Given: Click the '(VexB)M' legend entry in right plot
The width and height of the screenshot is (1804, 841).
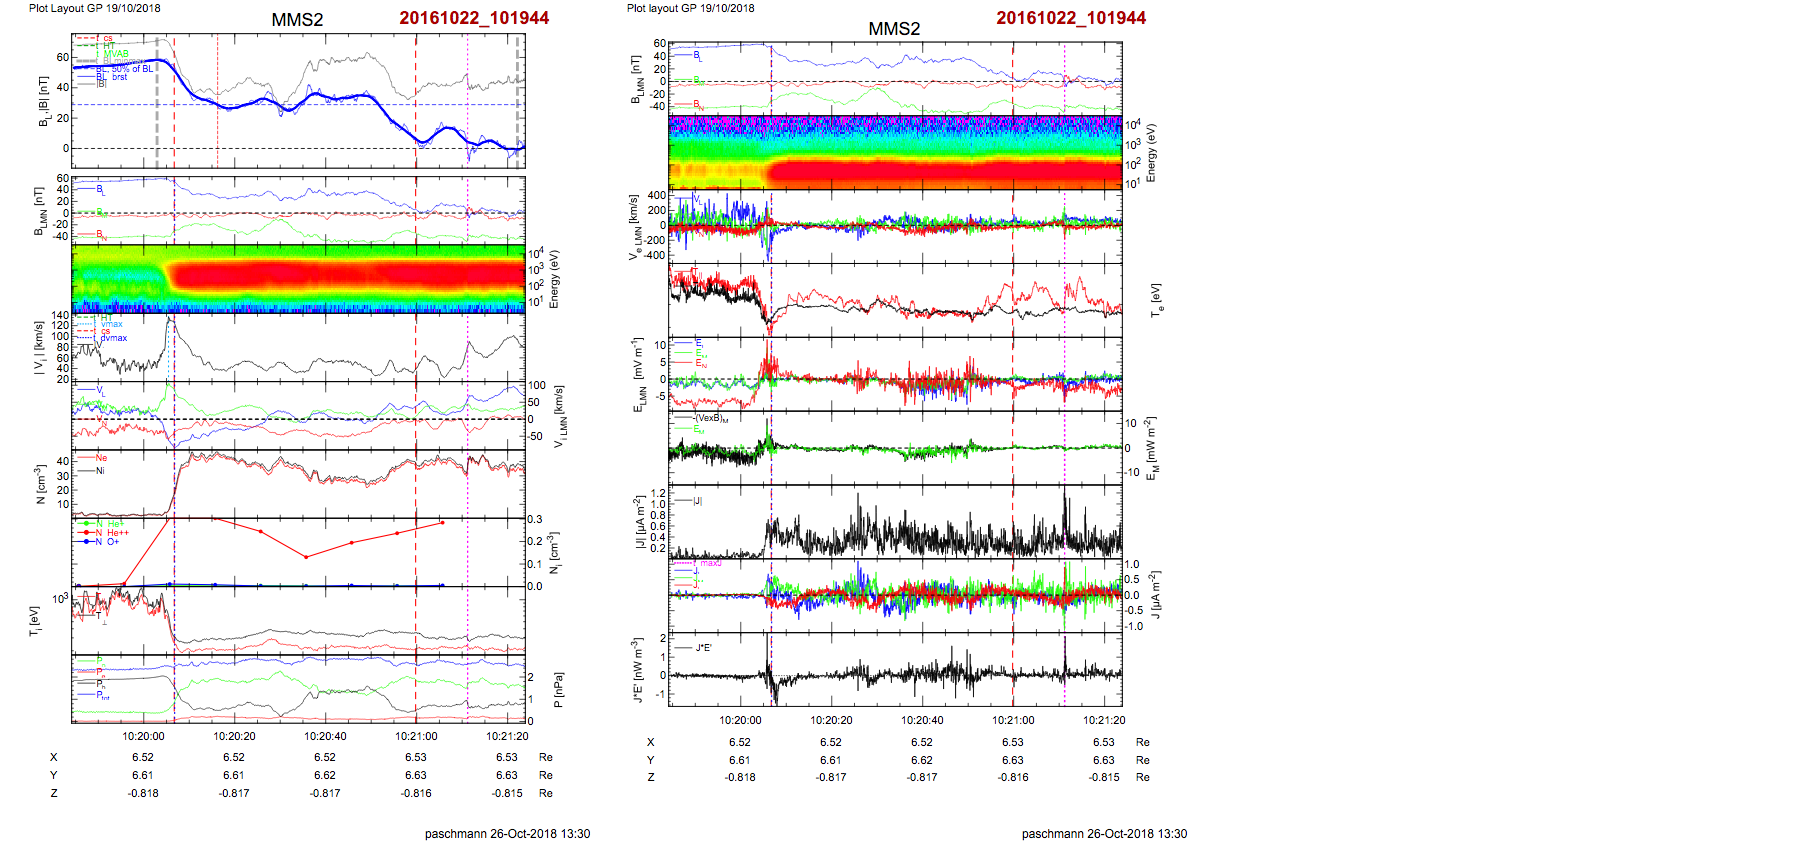Looking at the screenshot, I should pyautogui.click(x=709, y=418).
